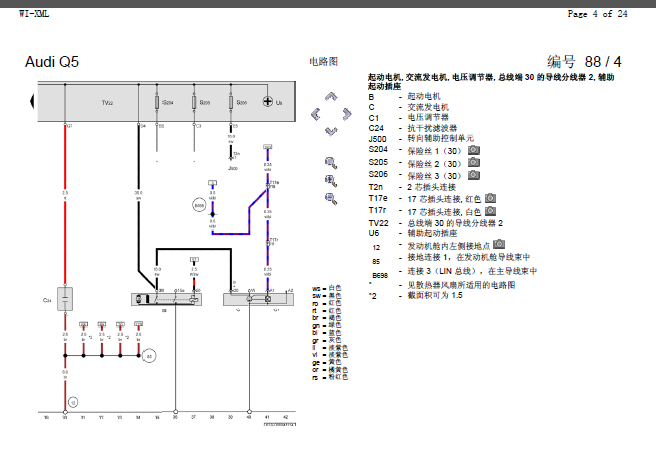Click legend entry 'C24 - 抗干扰滤波器'
Viewport: 656px width, 458px height.
pyautogui.click(x=413, y=128)
